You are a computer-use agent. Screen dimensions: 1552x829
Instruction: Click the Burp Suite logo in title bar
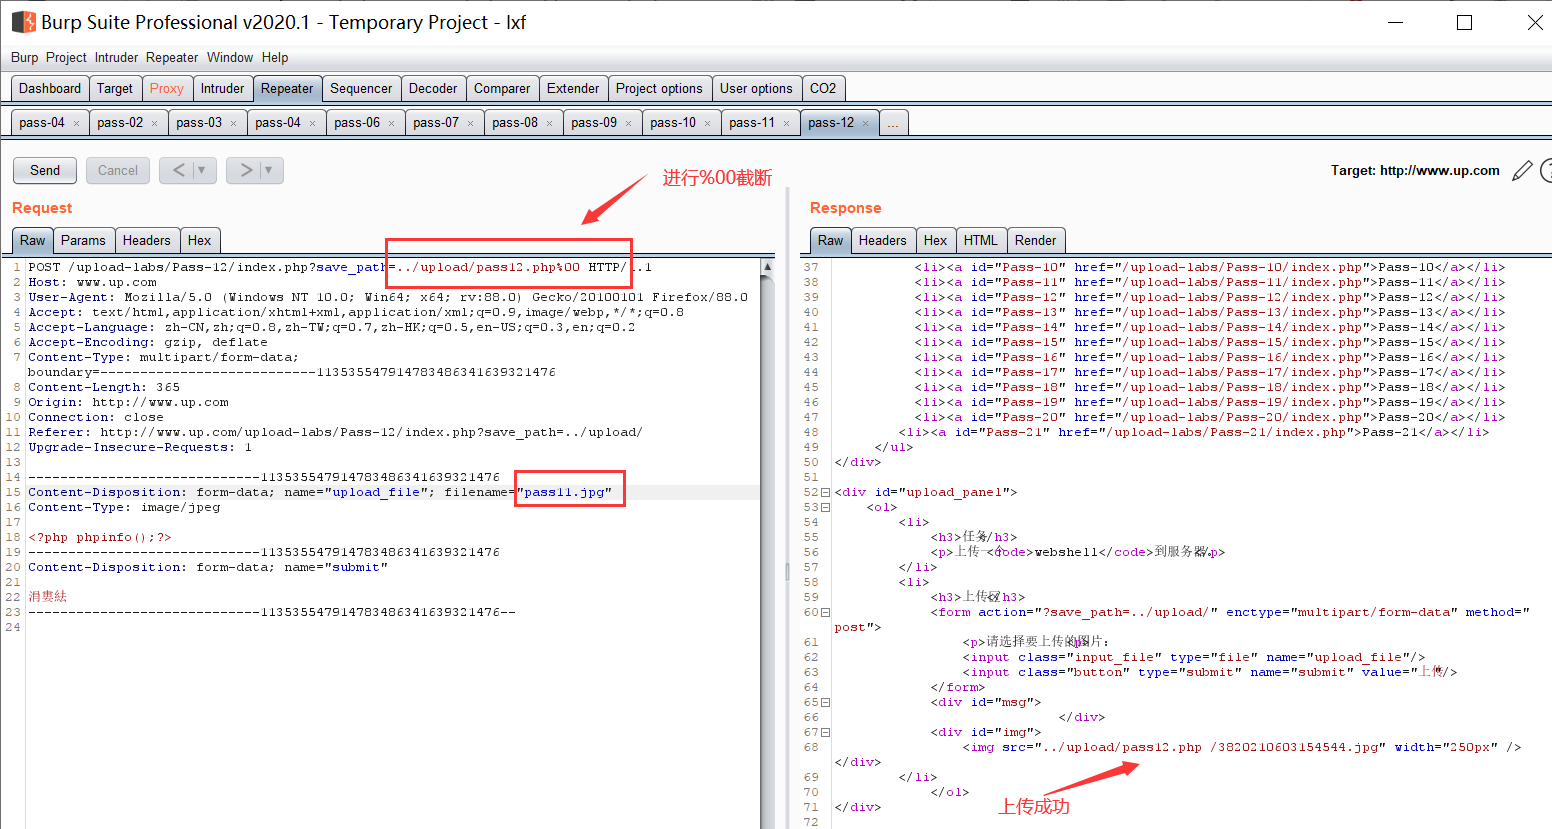[23, 22]
